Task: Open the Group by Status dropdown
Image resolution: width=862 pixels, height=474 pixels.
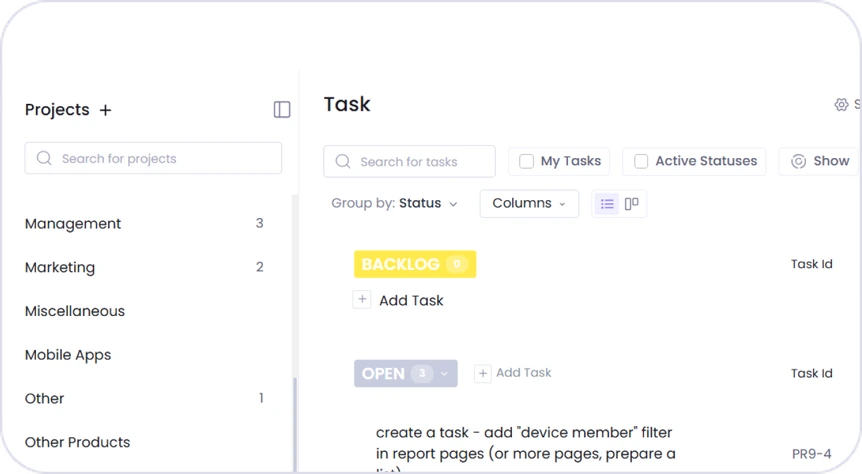Action: point(394,203)
